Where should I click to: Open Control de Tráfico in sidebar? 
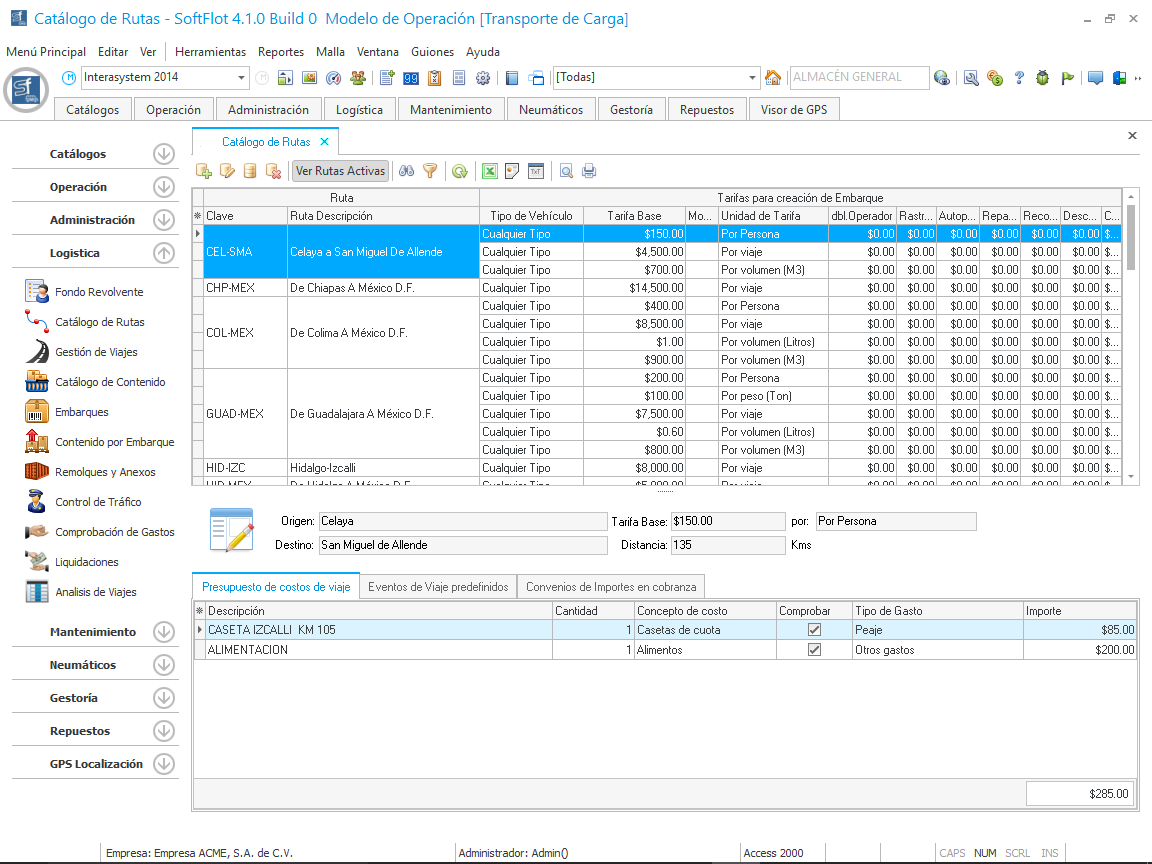98,502
